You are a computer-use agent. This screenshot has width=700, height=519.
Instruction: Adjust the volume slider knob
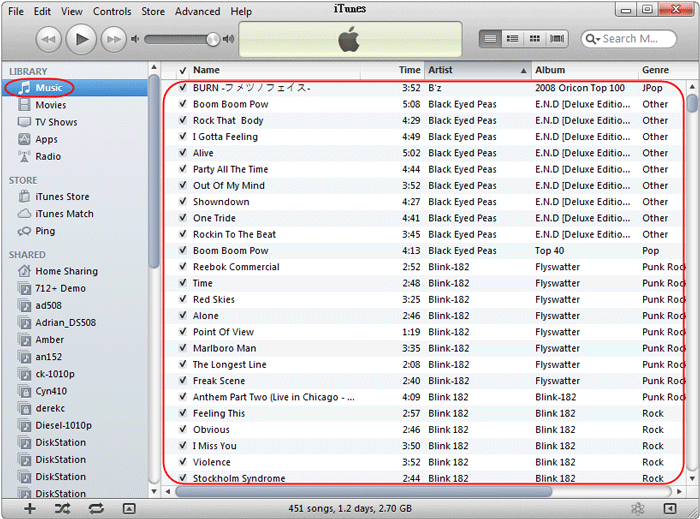213,39
